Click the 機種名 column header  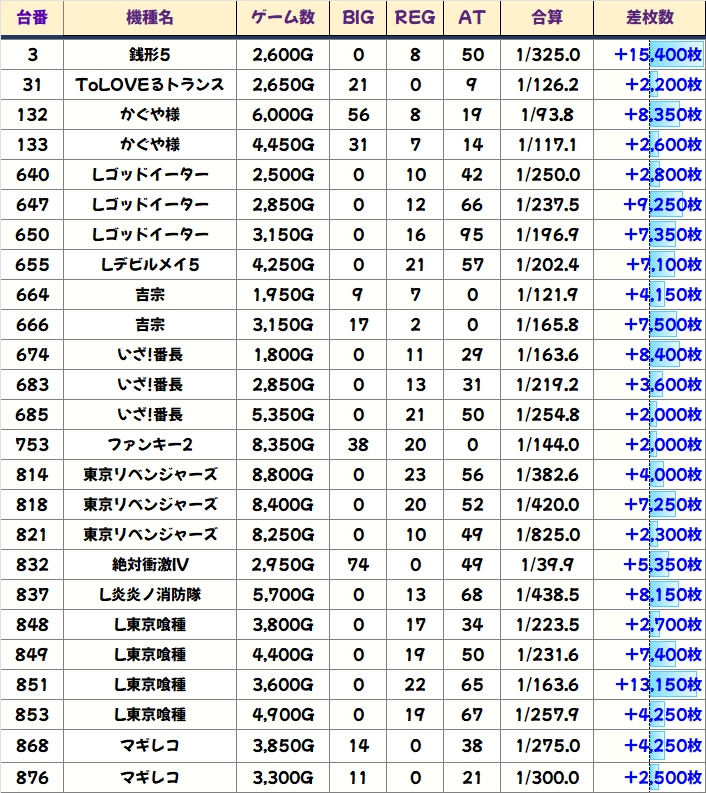click(150, 18)
